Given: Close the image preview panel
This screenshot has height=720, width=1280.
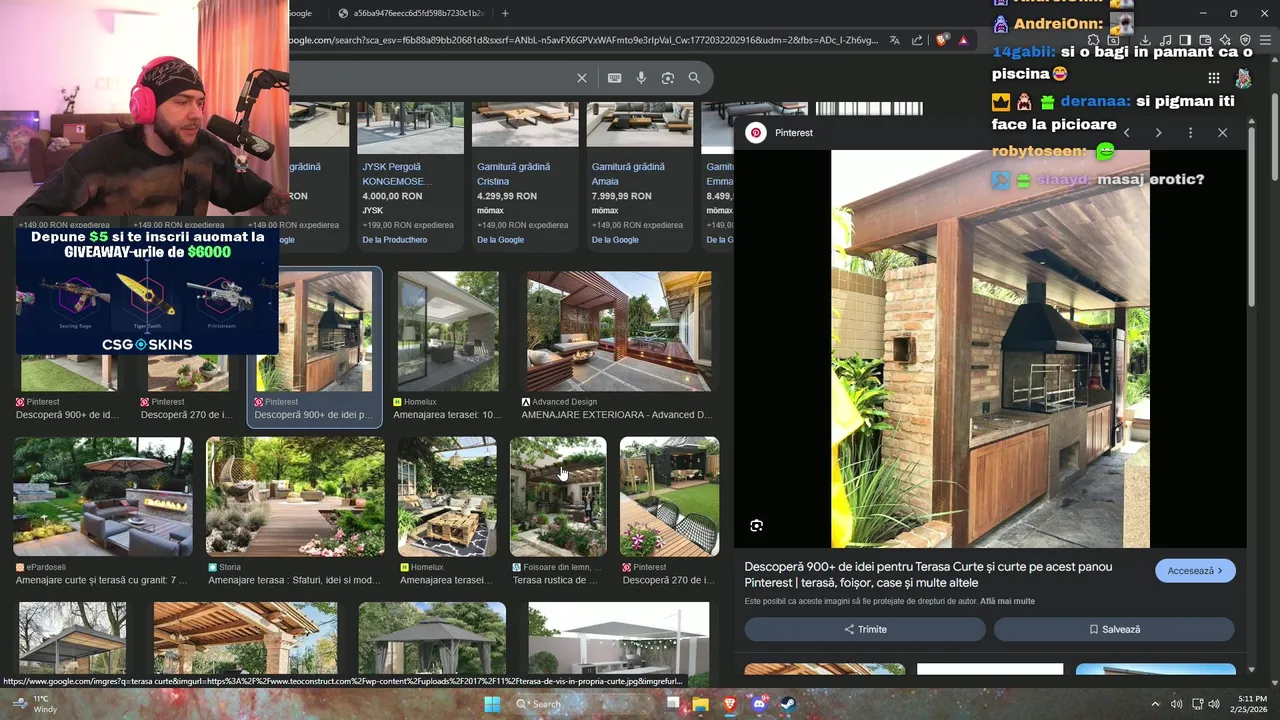Looking at the screenshot, I should tap(1222, 132).
